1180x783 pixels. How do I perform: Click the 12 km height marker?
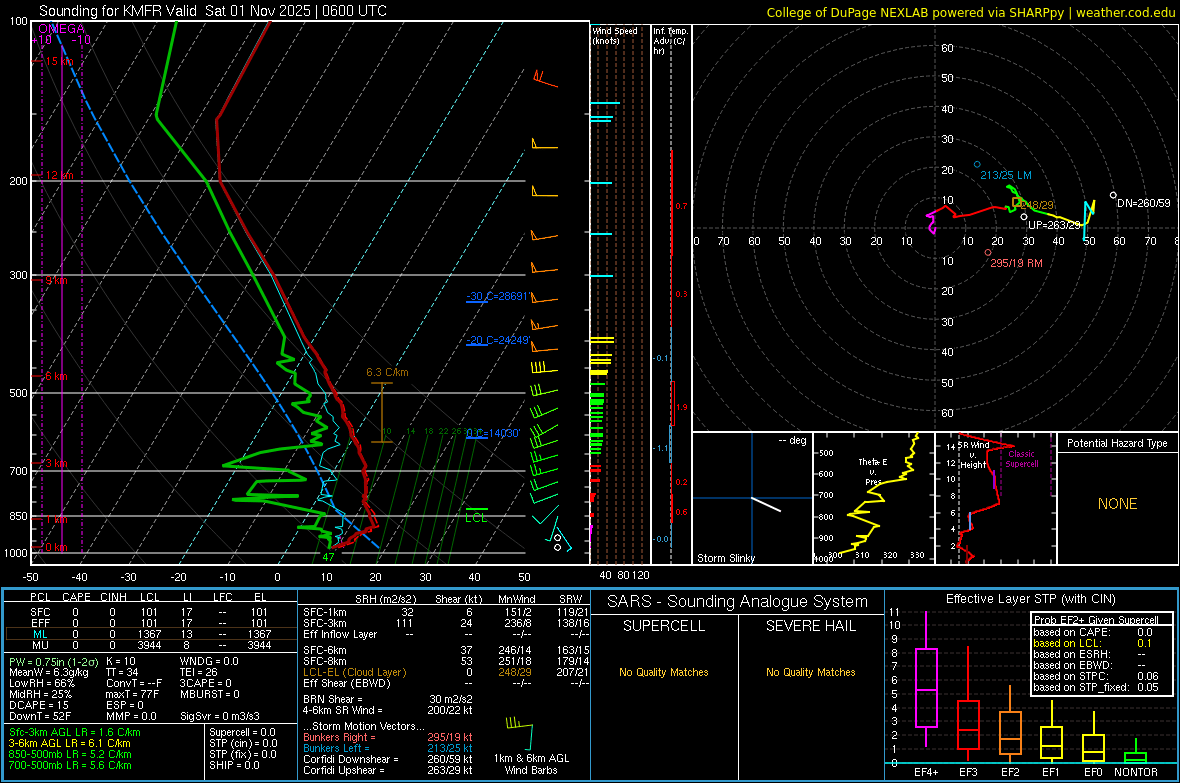[x=59, y=175]
